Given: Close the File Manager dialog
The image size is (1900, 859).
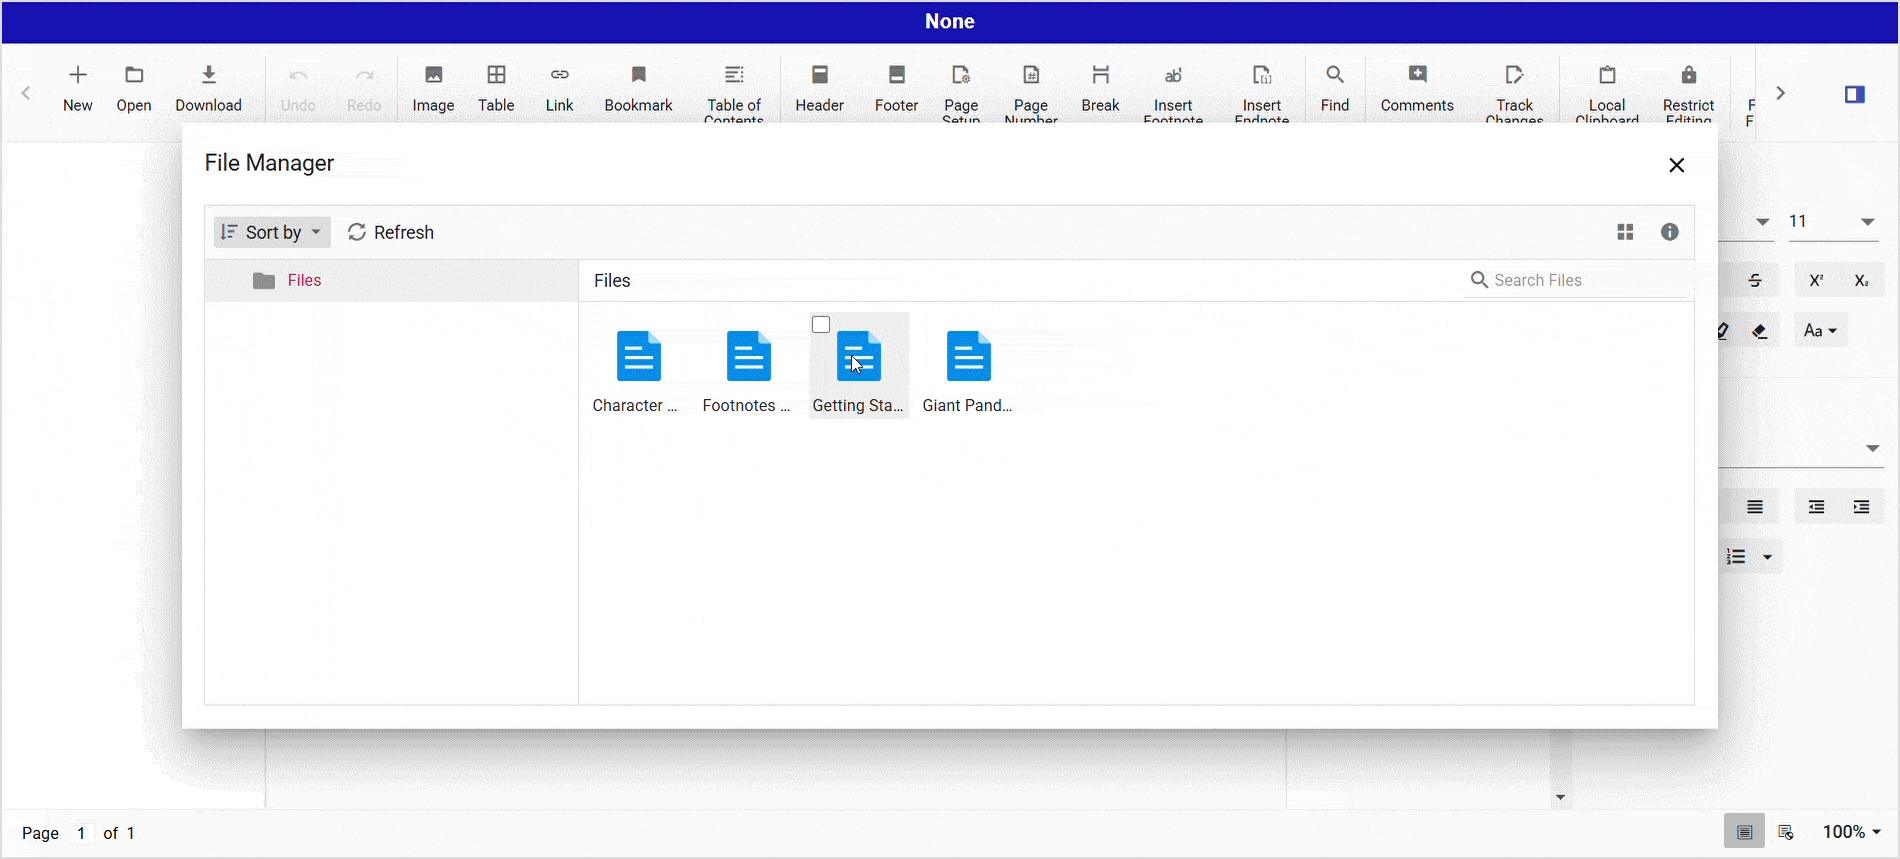Looking at the screenshot, I should click(x=1676, y=165).
